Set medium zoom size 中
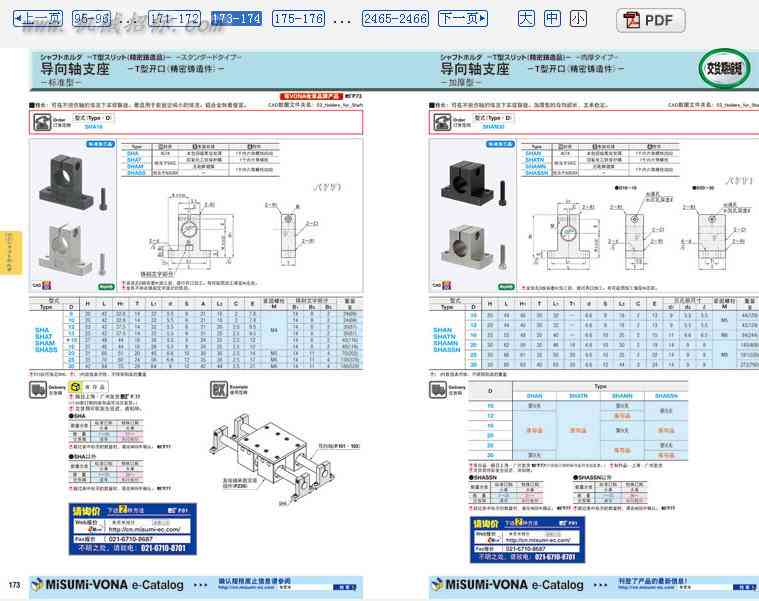Image resolution: width=759 pixels, height=601 pixels. point(552,18)
